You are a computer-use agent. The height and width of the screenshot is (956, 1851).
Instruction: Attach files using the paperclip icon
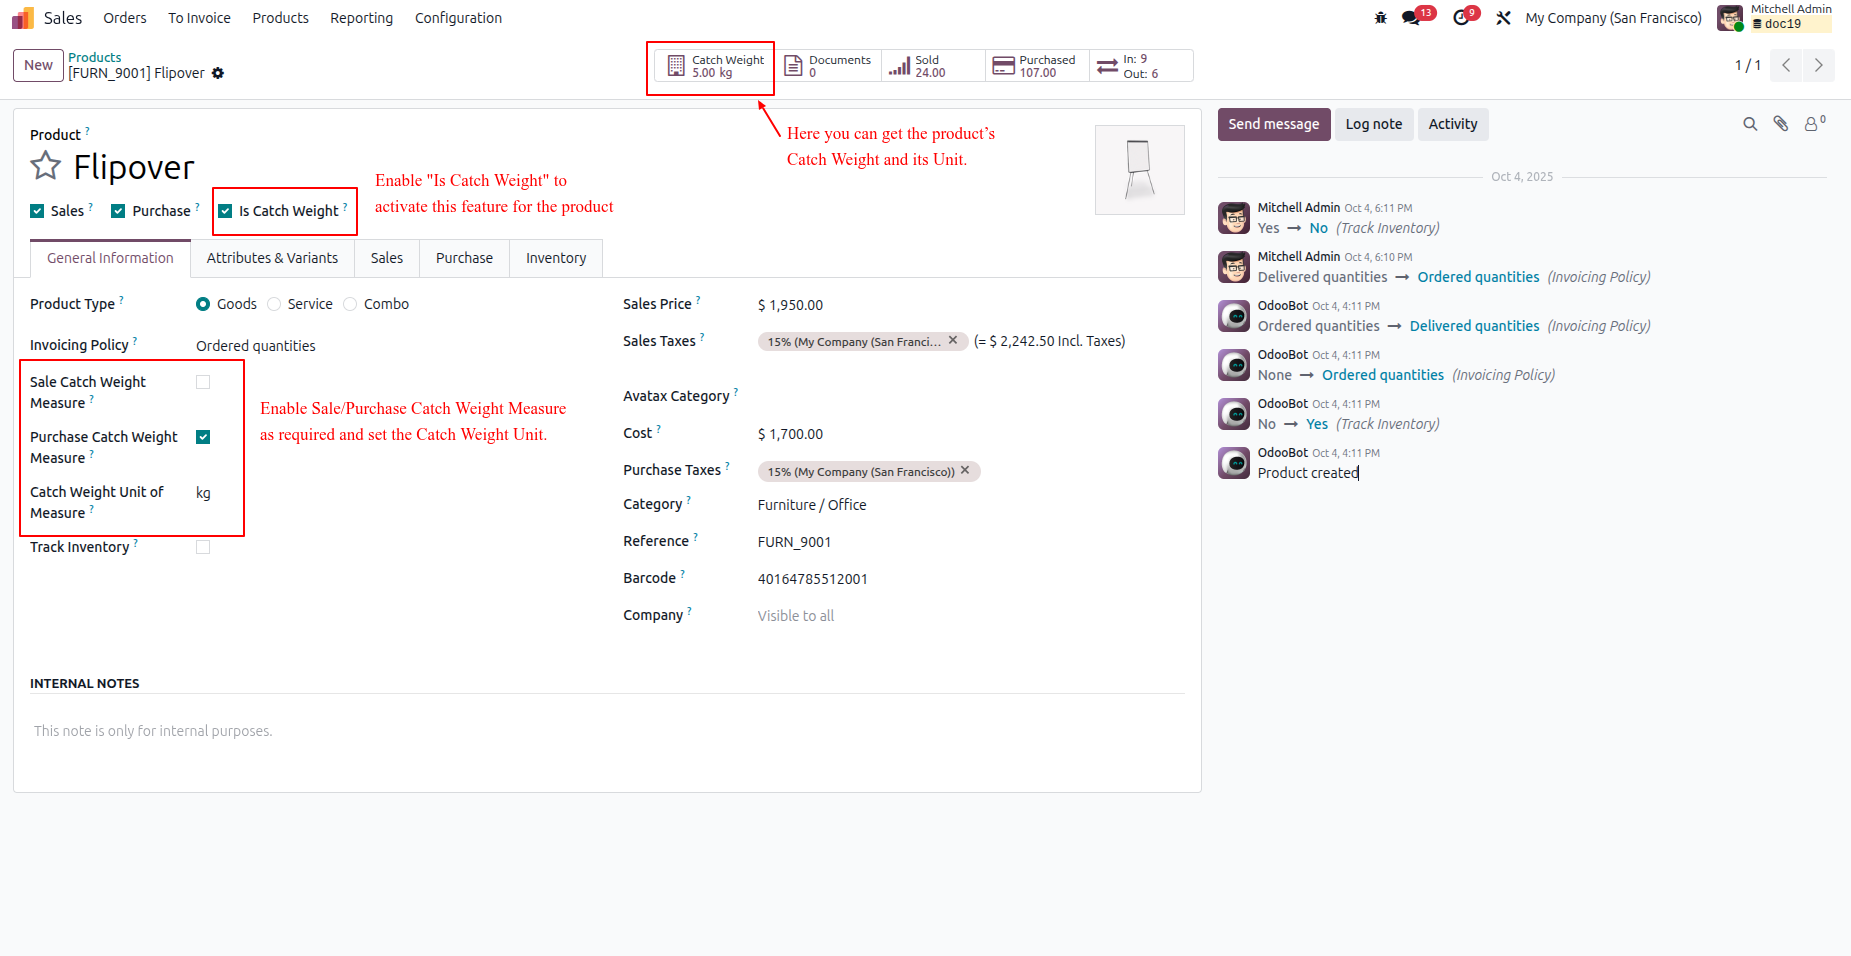click(x=1781, y=124)
